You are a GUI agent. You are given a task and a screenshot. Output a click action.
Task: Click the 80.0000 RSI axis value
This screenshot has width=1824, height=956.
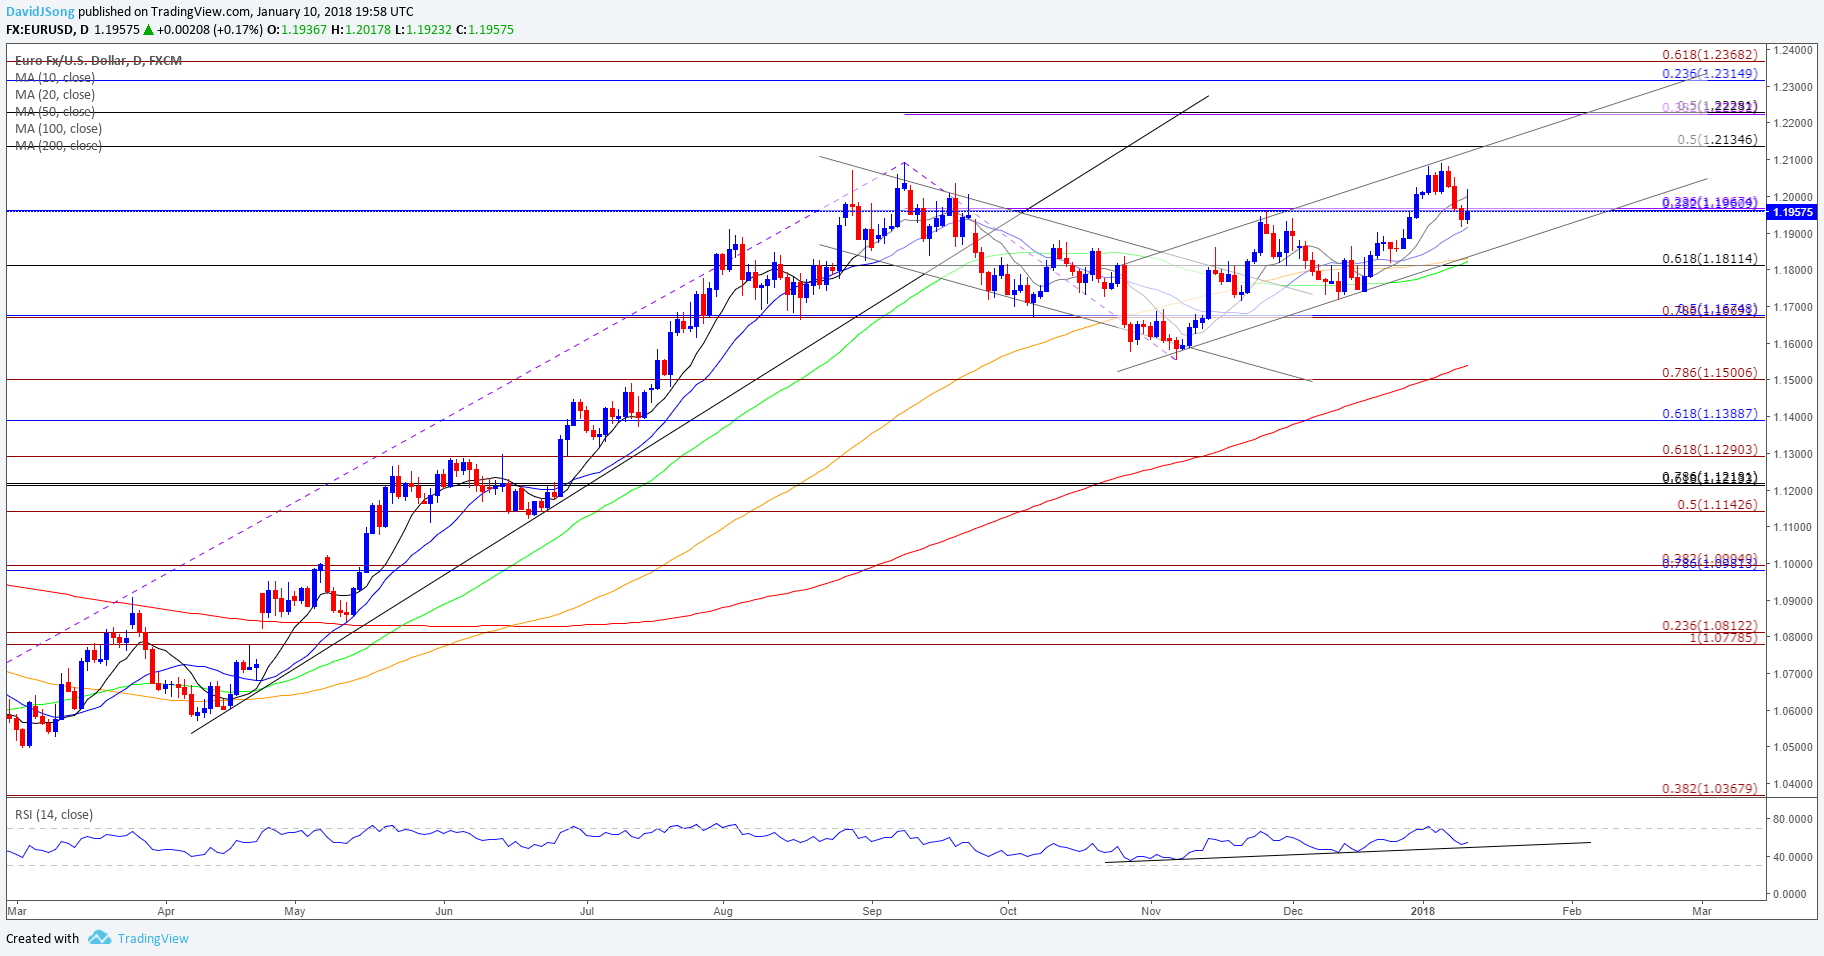pyautogui.click(x=1794, y=819)
